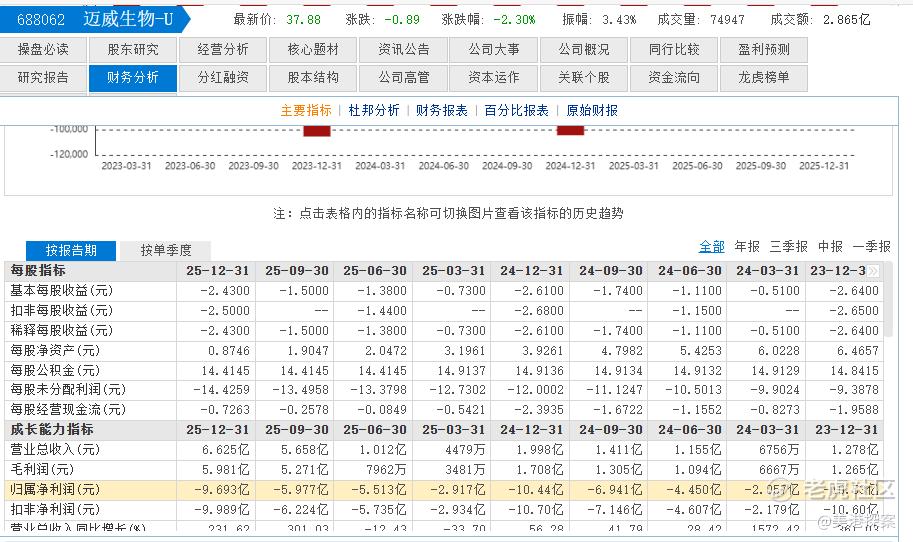The image size is (913, 542).
Task: Open the 核心题材 tab
Action: (x=313, y=49)
